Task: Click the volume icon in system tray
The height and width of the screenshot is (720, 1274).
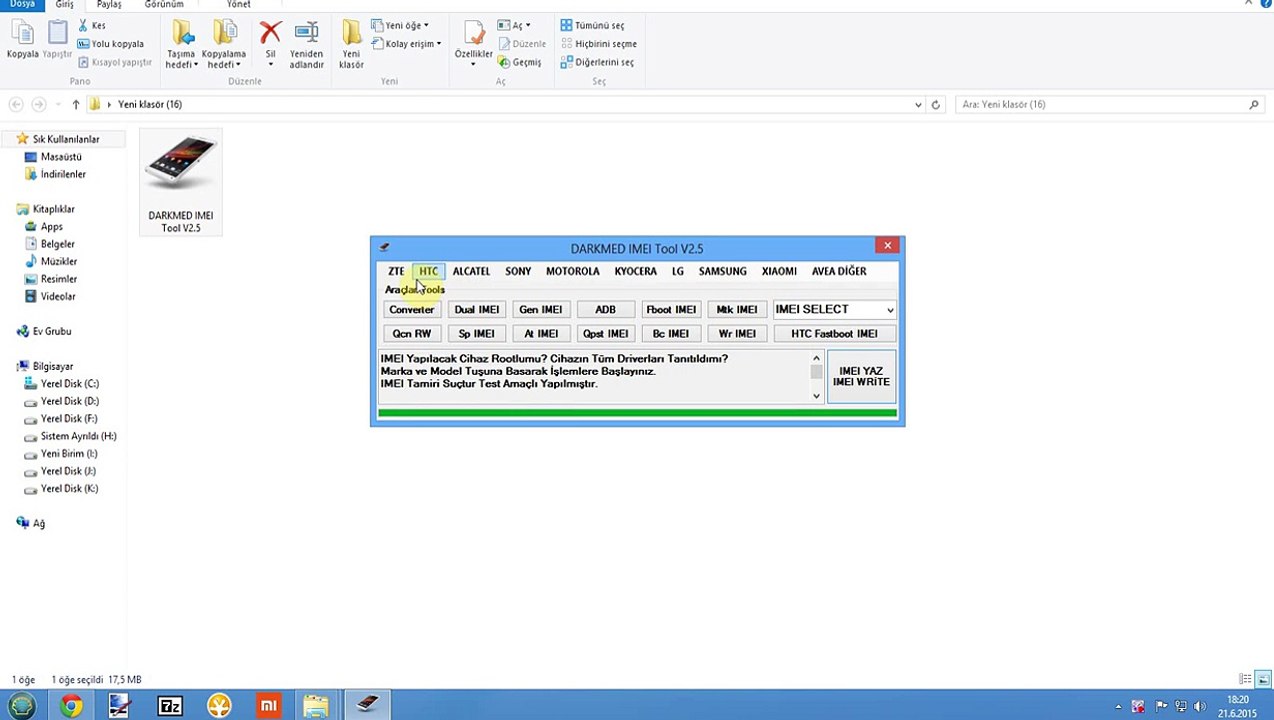Action: 1199,706
